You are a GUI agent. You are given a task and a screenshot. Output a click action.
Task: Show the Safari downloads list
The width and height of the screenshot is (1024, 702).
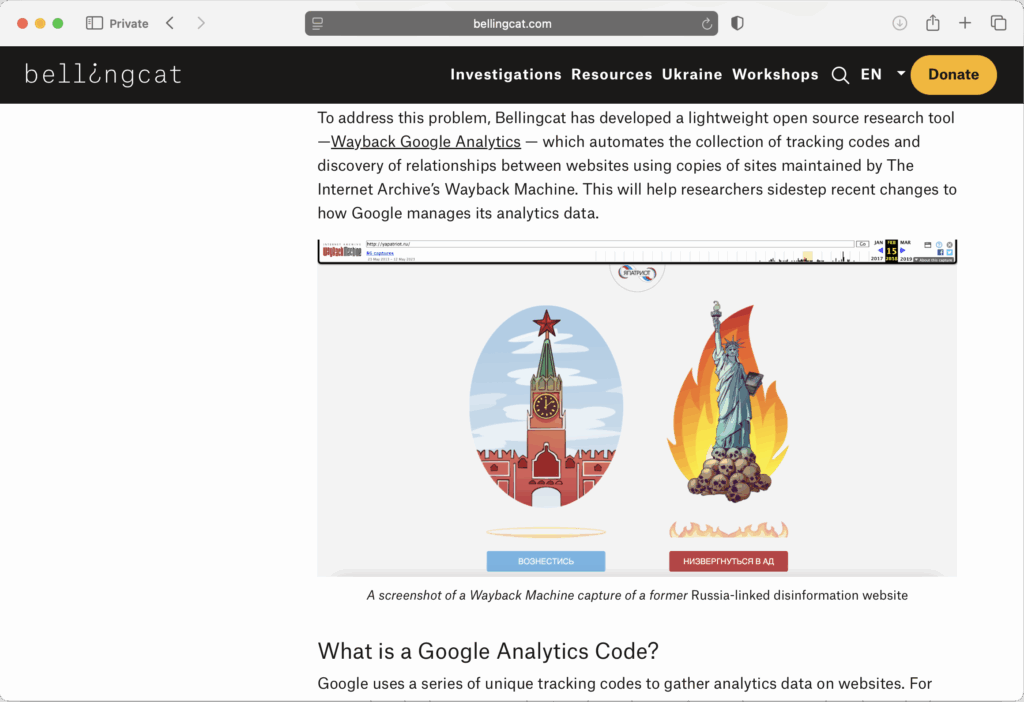(899, 23)
